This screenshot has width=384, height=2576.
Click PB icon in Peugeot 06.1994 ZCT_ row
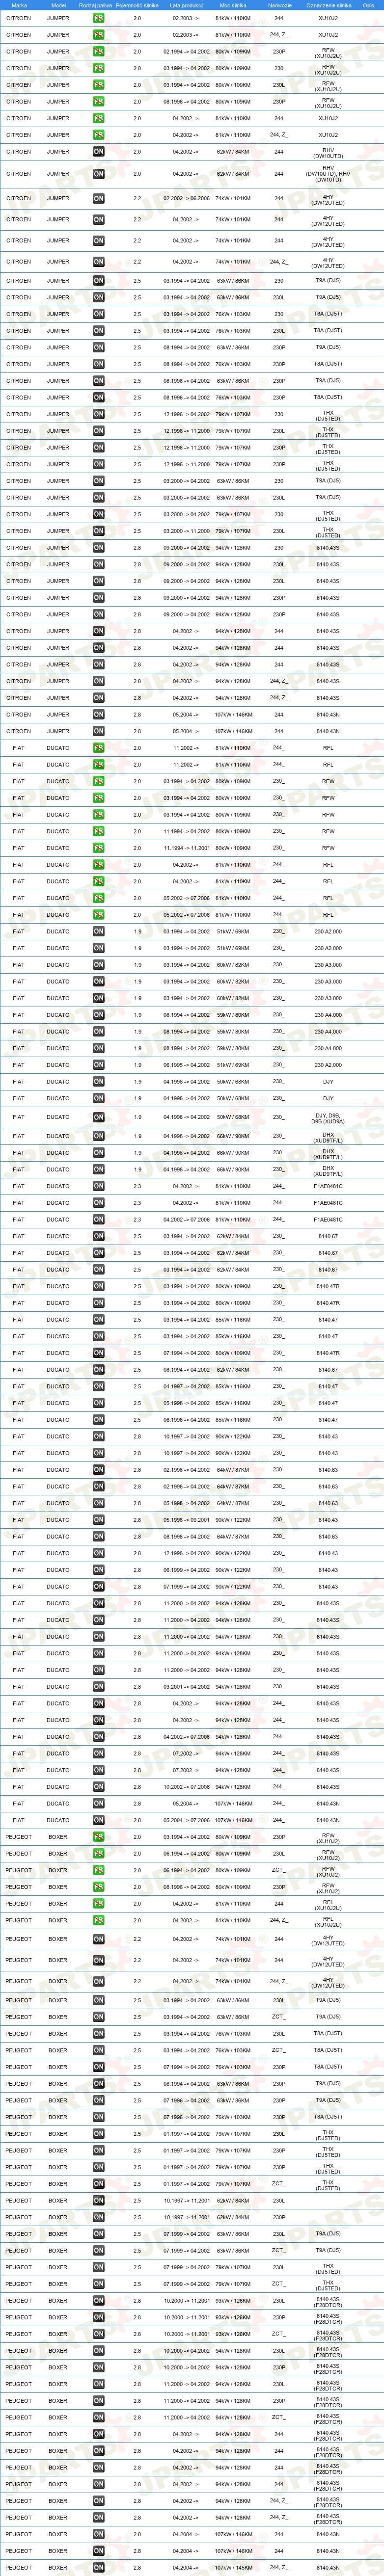pos(98,1870)
